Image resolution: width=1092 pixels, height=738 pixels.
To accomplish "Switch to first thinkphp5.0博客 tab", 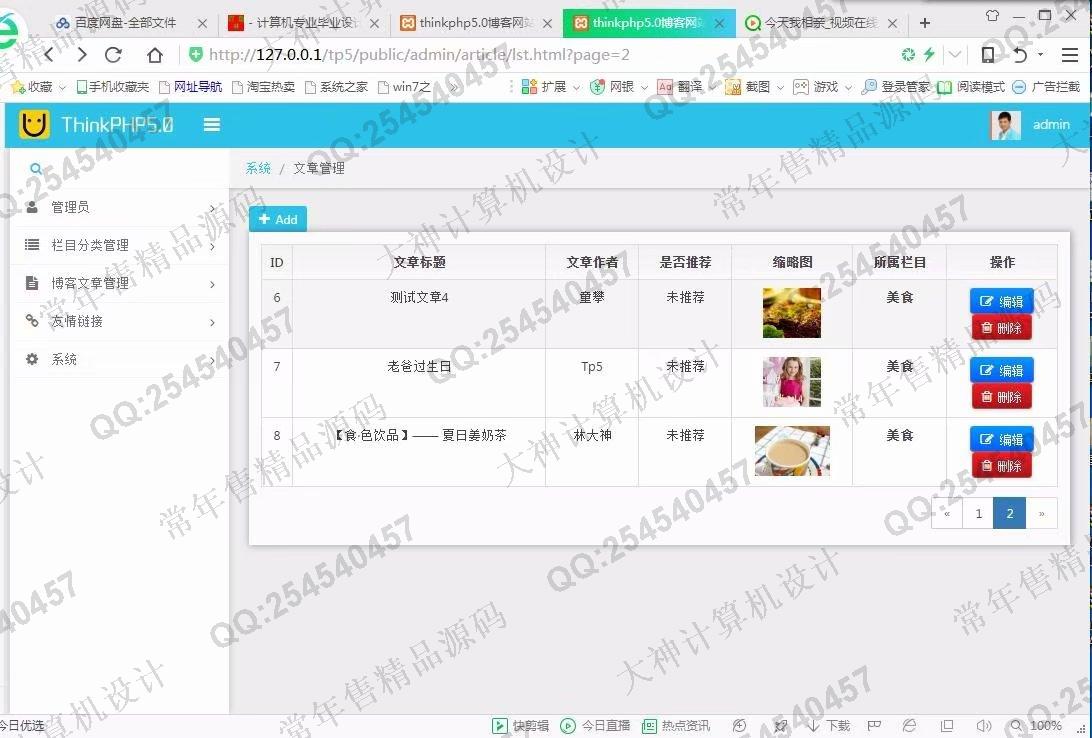I will (x=474, y=23).
